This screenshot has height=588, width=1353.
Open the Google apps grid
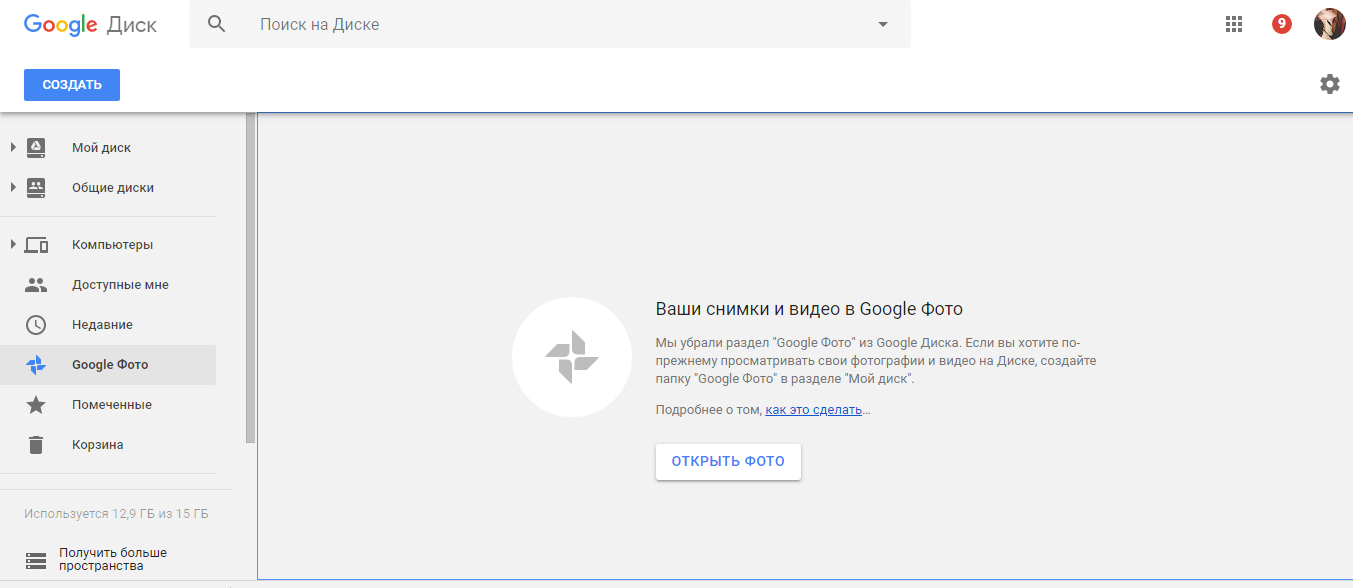[1234, 24]
